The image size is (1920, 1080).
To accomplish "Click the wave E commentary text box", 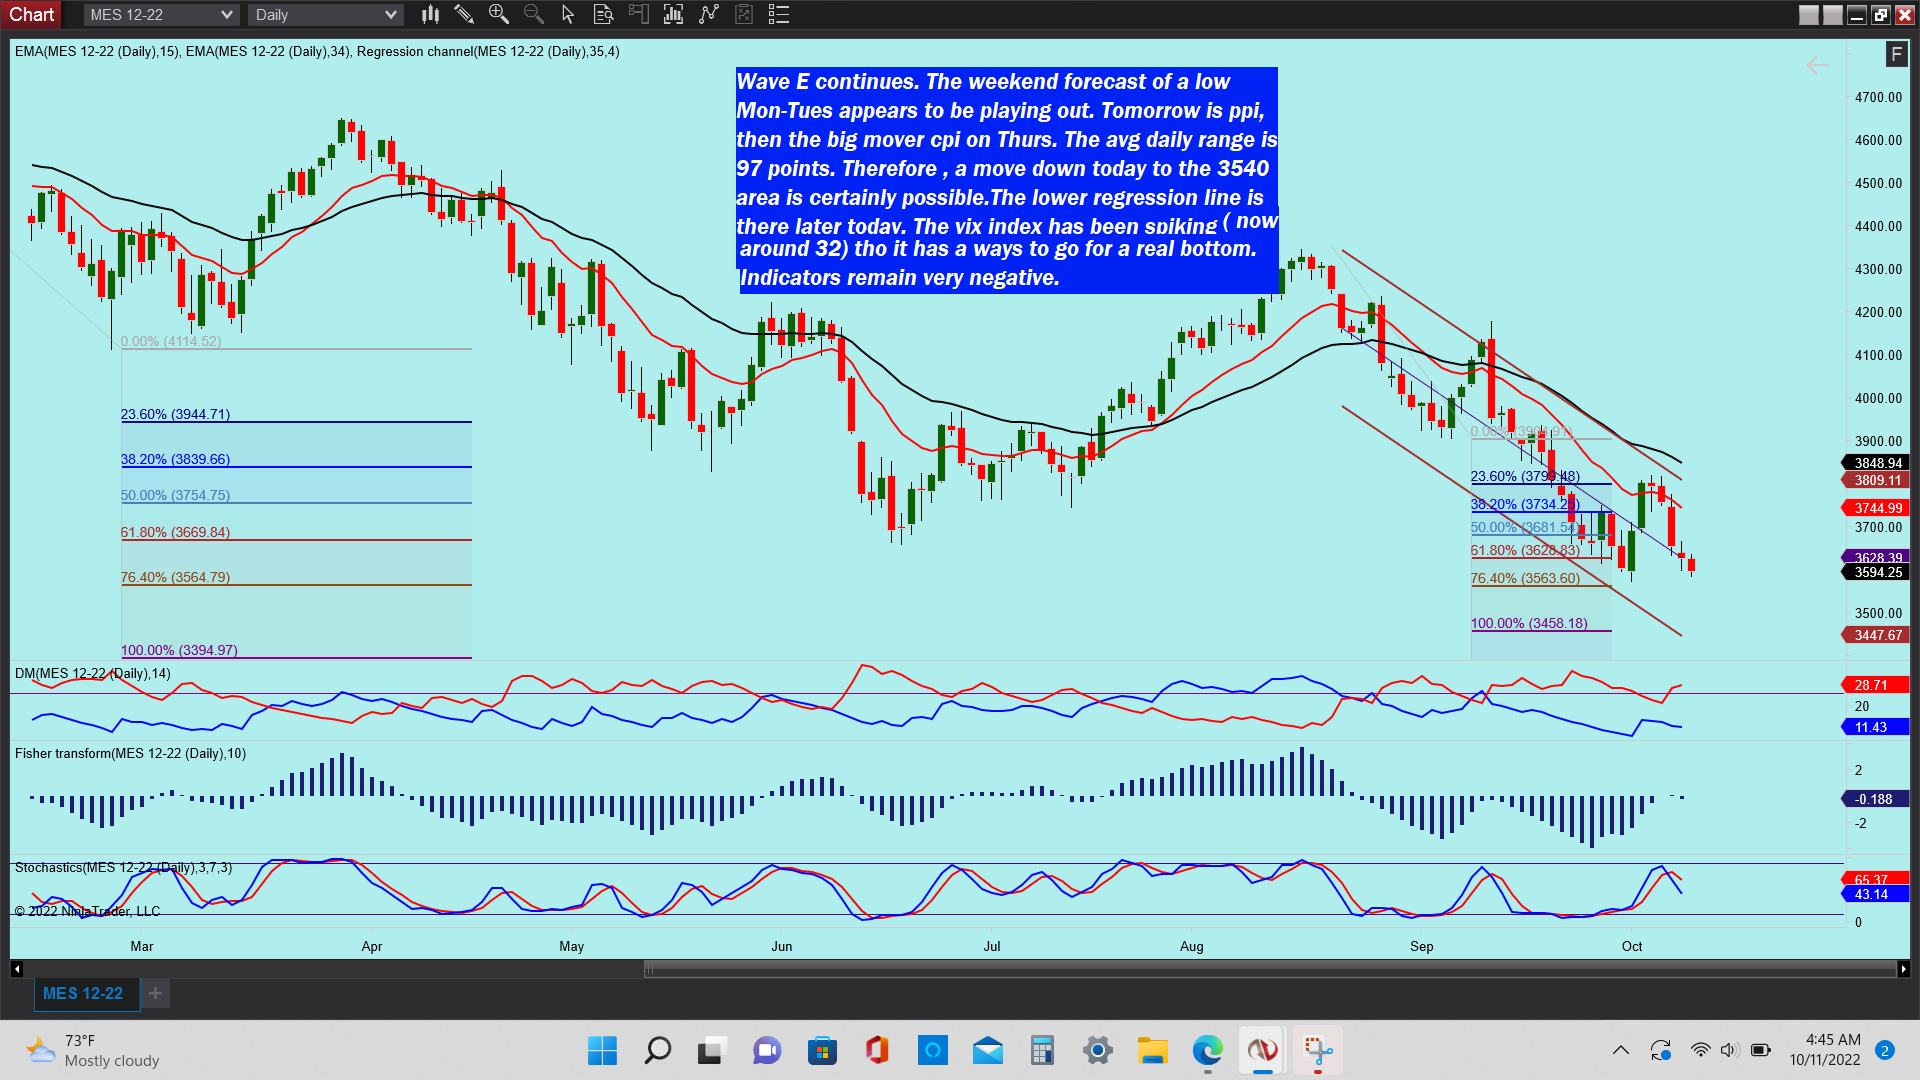I will pyautogui.click(x=1007, y=180).
